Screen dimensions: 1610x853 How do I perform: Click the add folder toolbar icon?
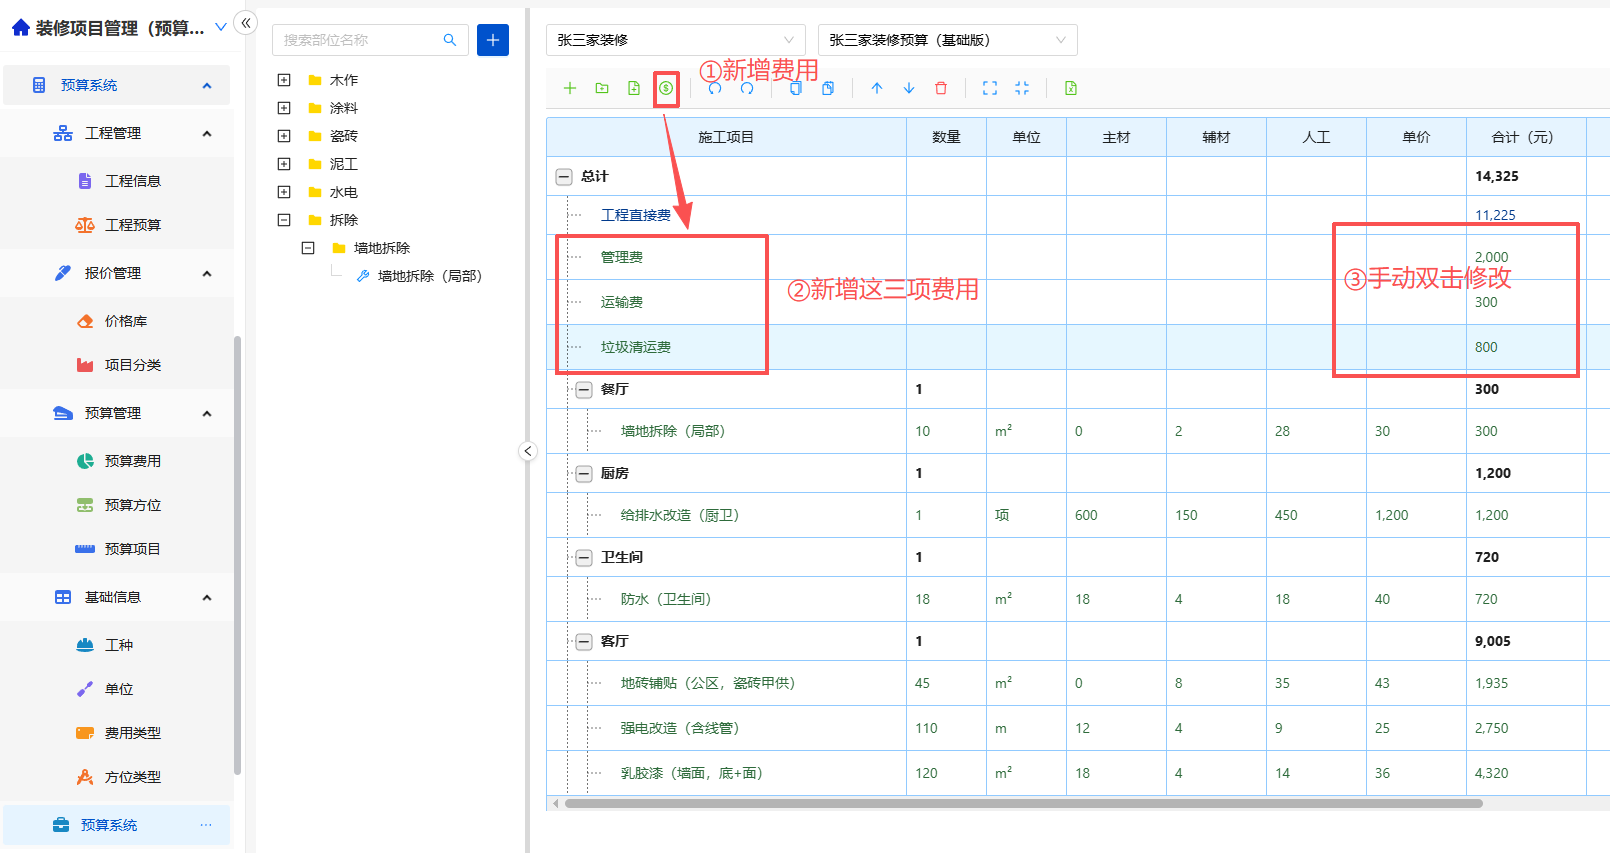tap(602, 88)
